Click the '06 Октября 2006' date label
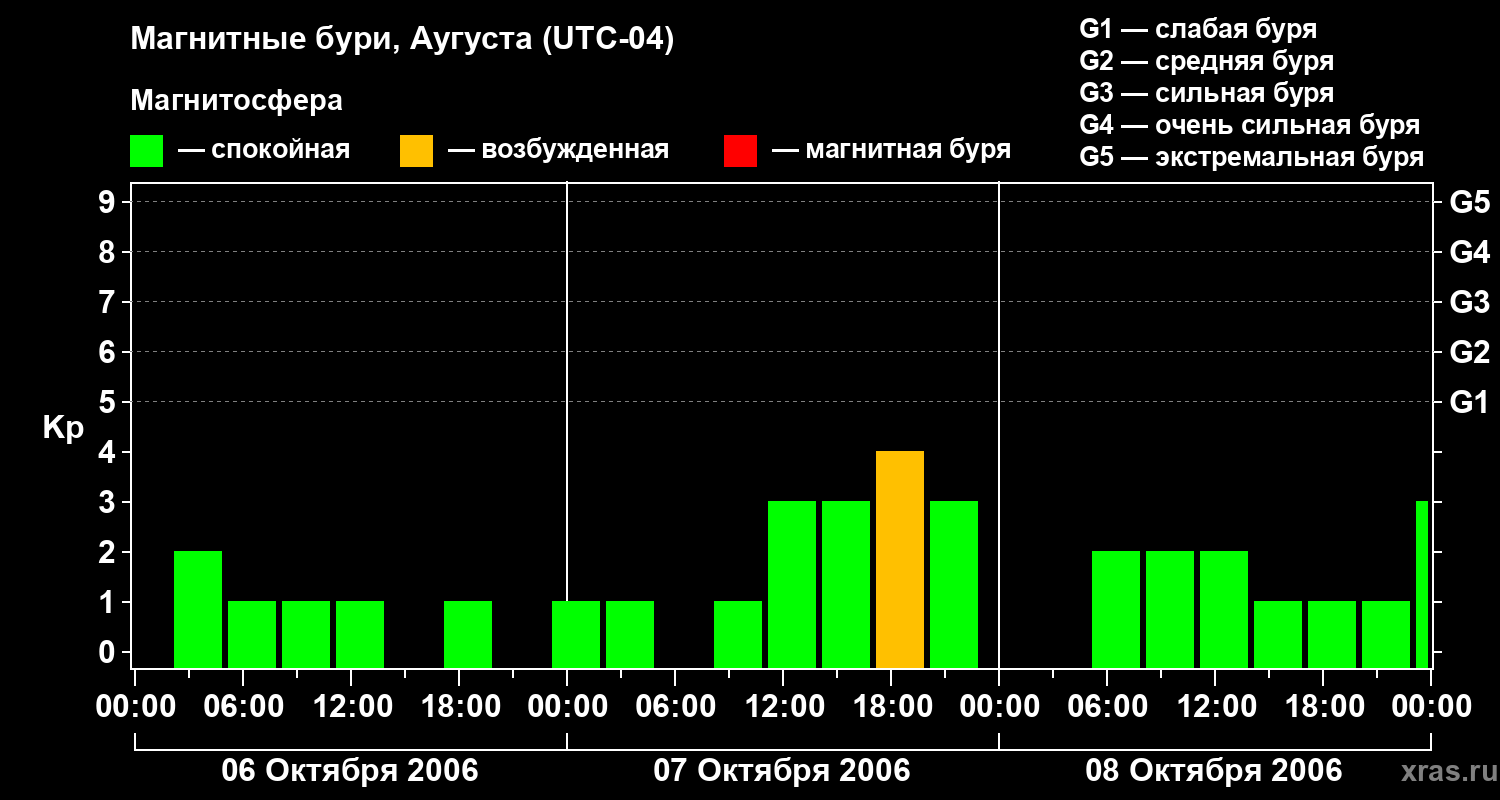The height and width of the screenshot is (800, 1500). tap(350, 771)
